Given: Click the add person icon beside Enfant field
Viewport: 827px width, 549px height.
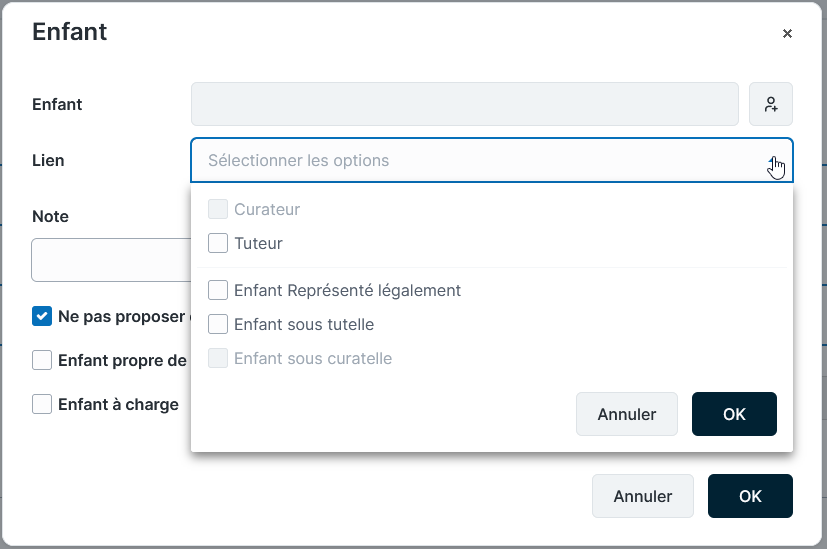Looking at the screenshot, I should pyautogui.click(x=771, y=104).
